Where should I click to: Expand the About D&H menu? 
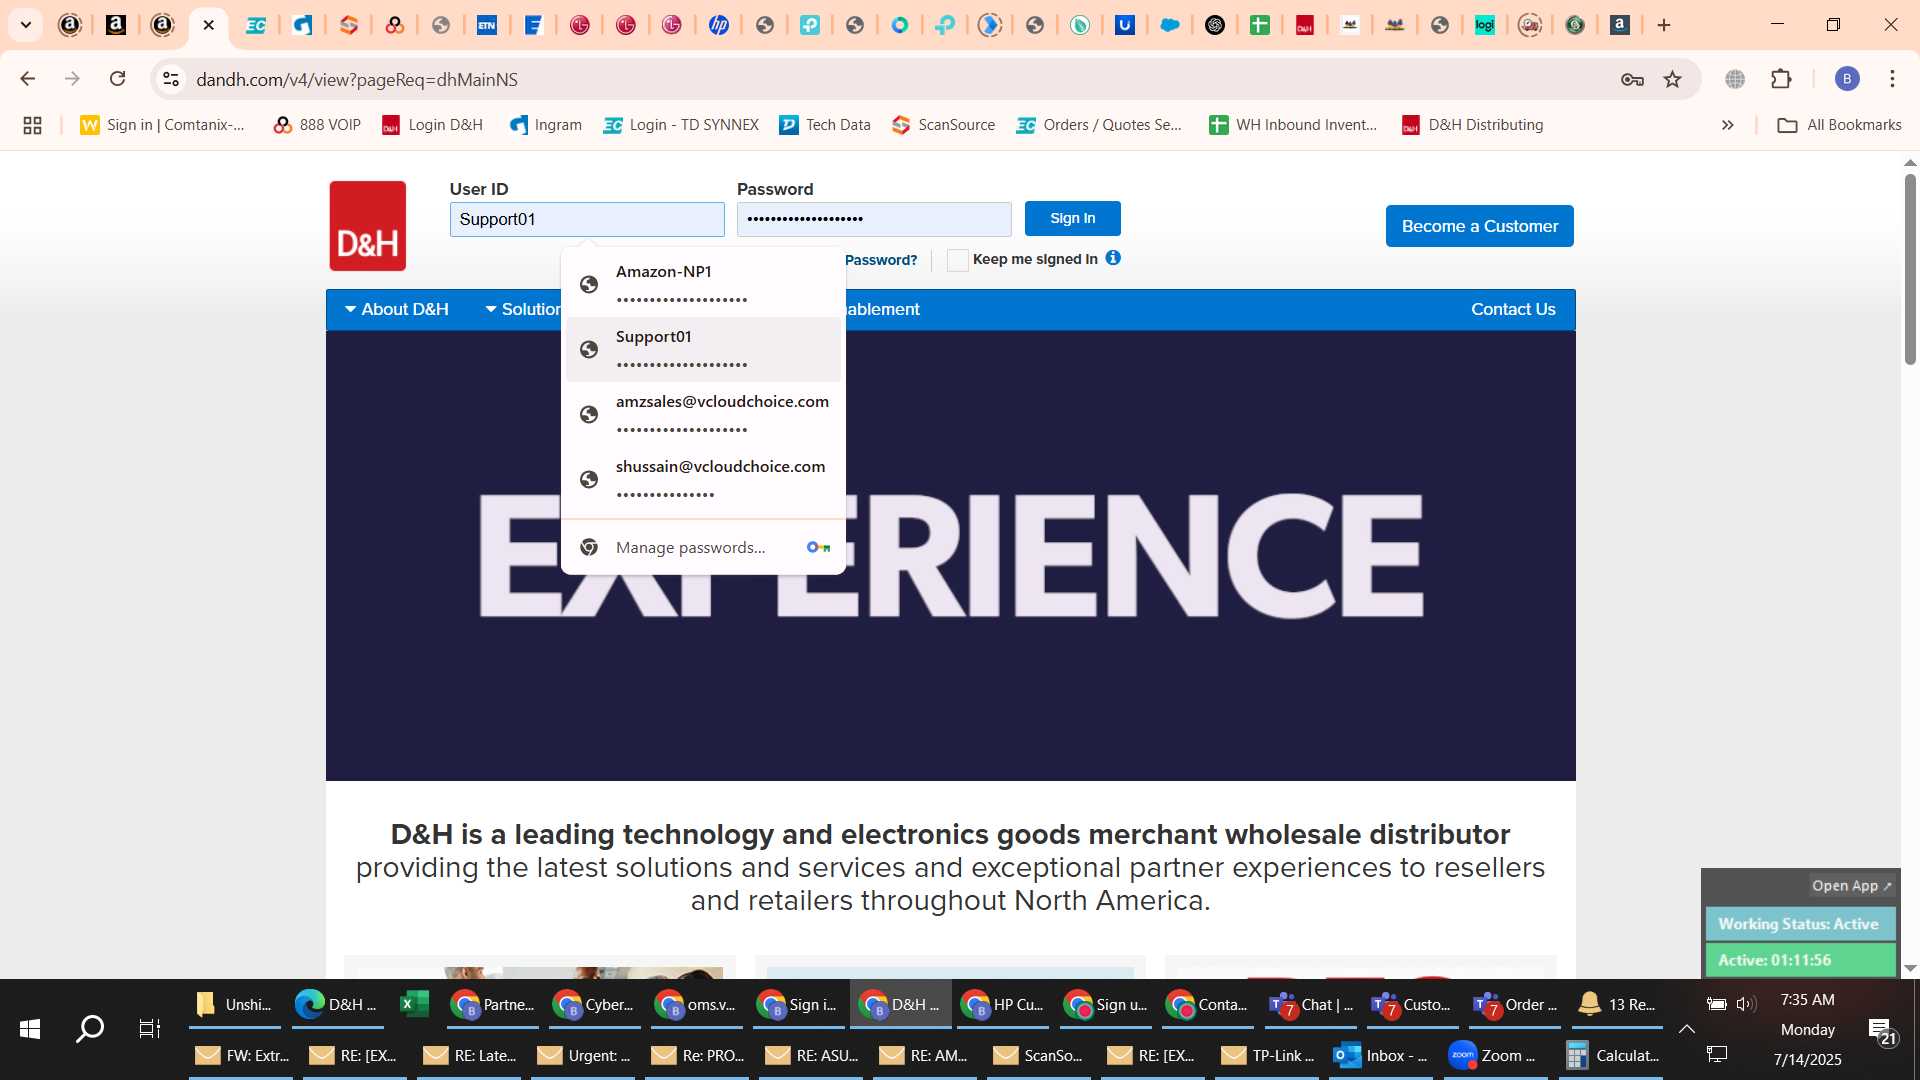pyautogui.click(x=396, y=309)
